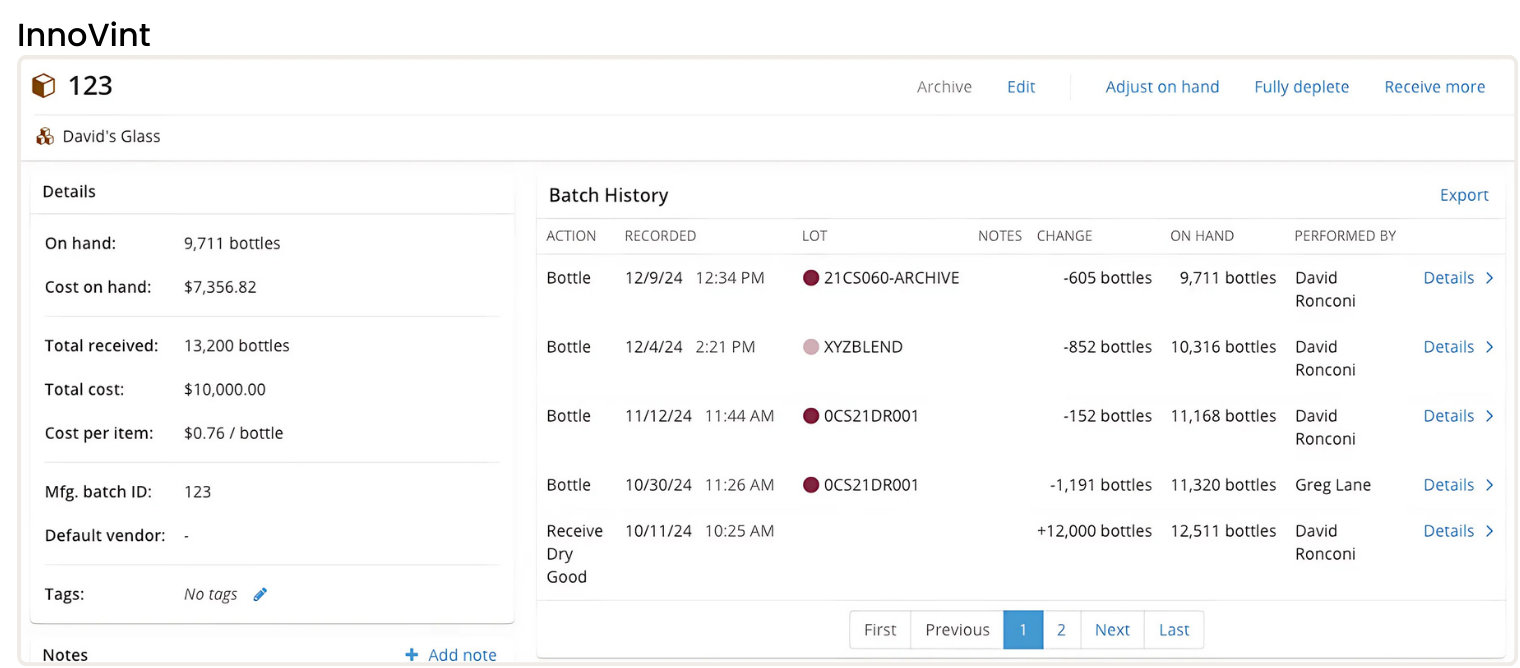Click Adjust on hand
Screen dimensions: 1520x668
click(1162, 87)
